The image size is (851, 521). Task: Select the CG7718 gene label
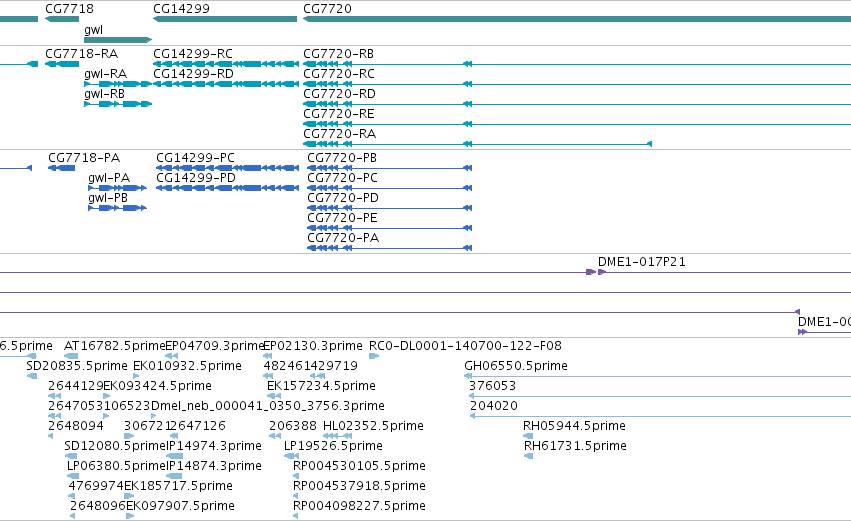coord(69,9)
